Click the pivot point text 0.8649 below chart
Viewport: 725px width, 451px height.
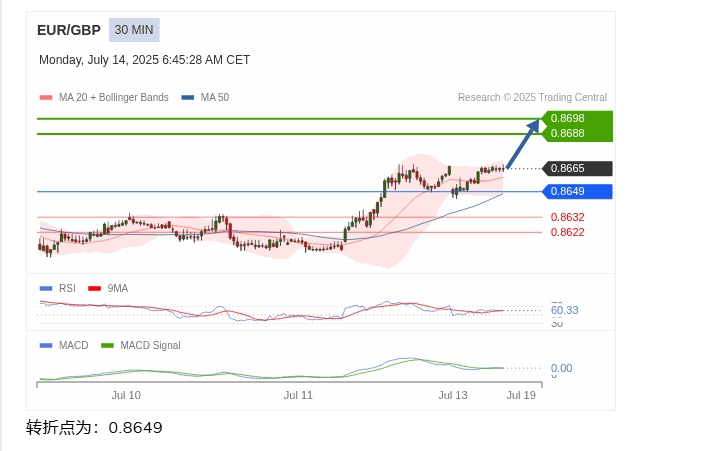click(x=135, y=428)
